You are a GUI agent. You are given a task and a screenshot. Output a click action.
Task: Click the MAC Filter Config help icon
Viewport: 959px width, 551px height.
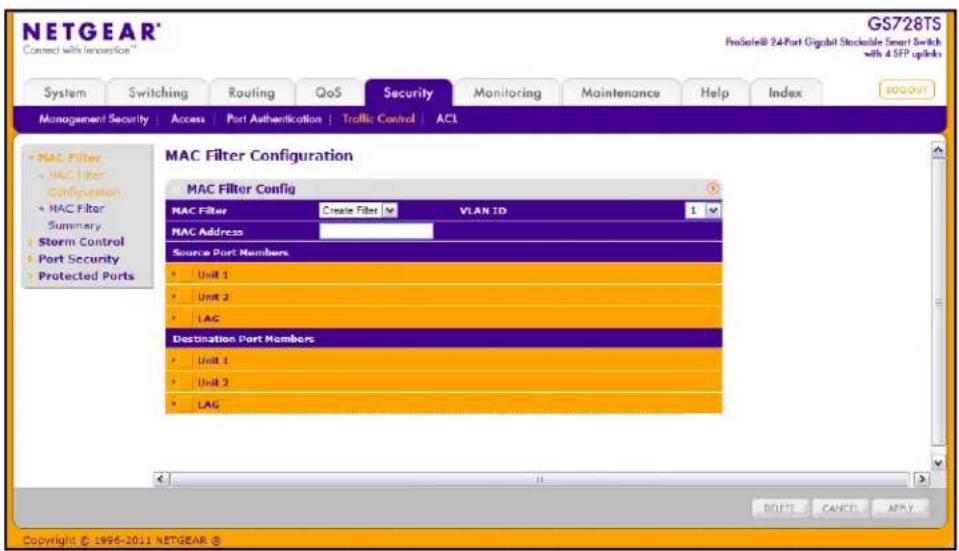[x=713, y=189]
